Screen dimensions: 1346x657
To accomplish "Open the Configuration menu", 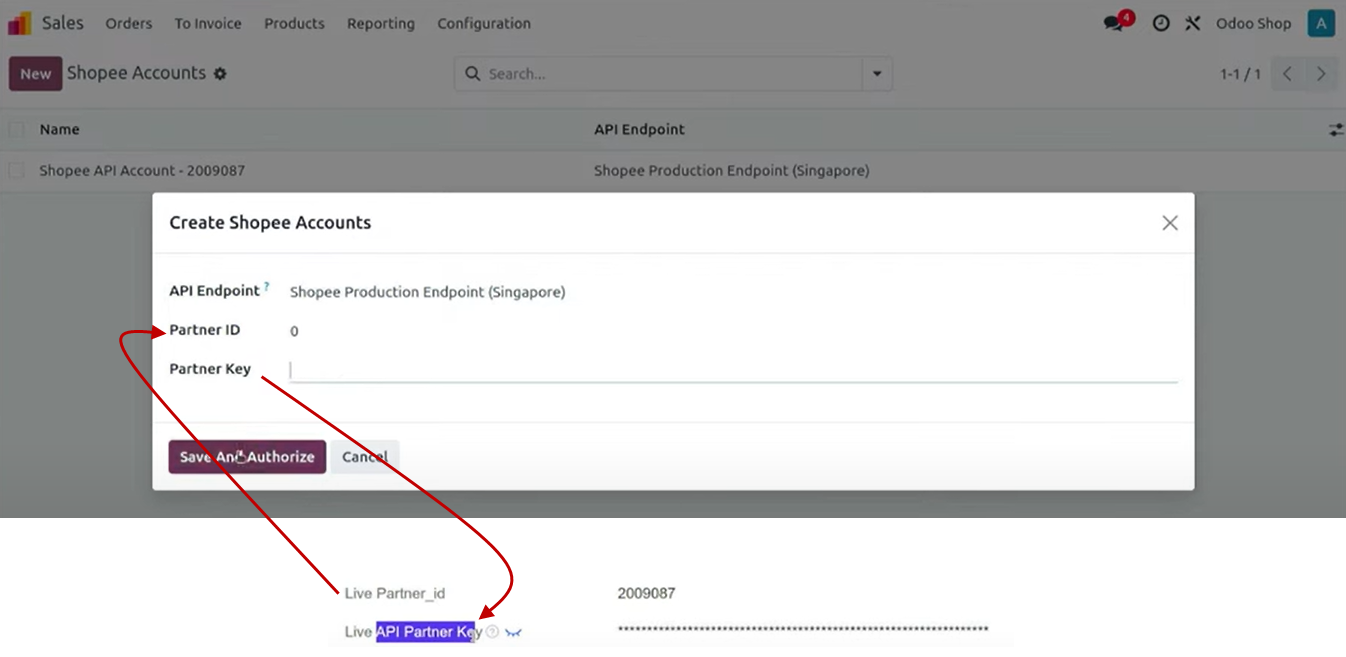I will pos(484,23).
